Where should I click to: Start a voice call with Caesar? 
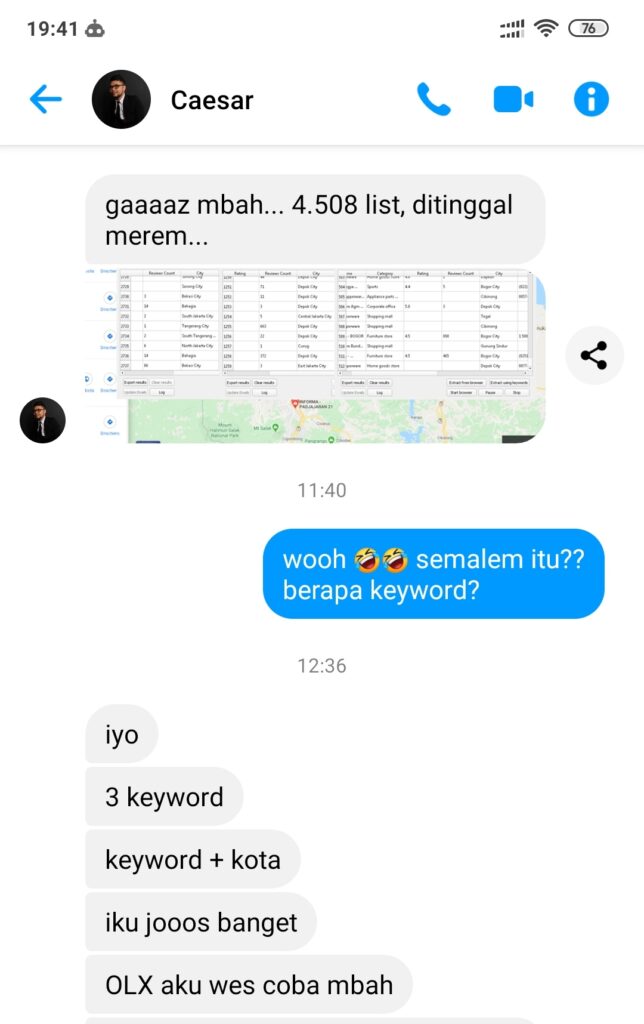(434, 99)
